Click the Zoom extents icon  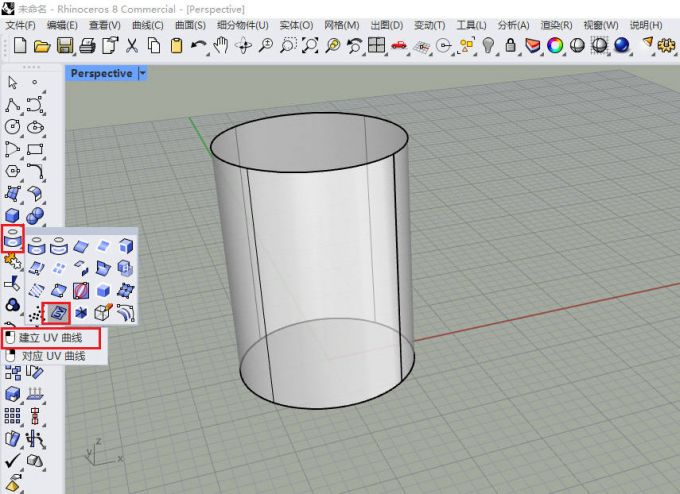pos(310,46)
